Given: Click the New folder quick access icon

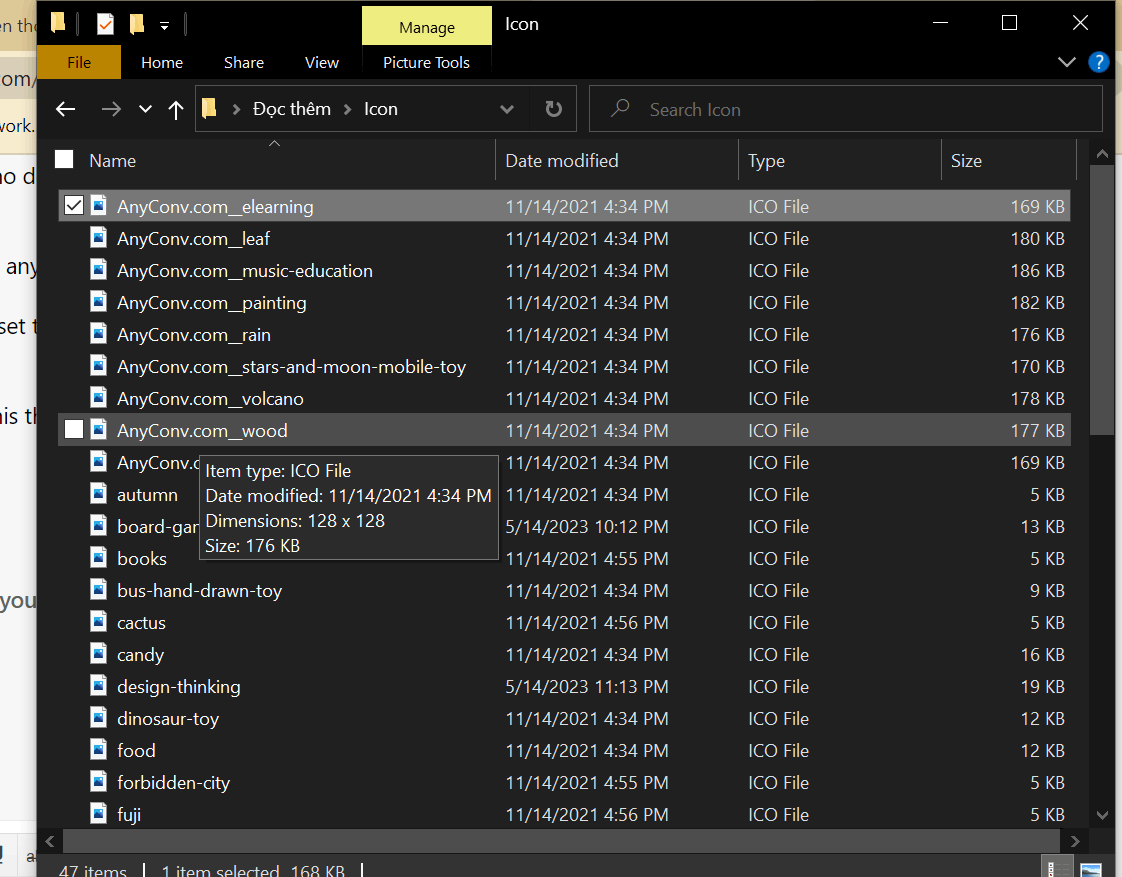Looking at the screenshot, I should click(136, 24).
